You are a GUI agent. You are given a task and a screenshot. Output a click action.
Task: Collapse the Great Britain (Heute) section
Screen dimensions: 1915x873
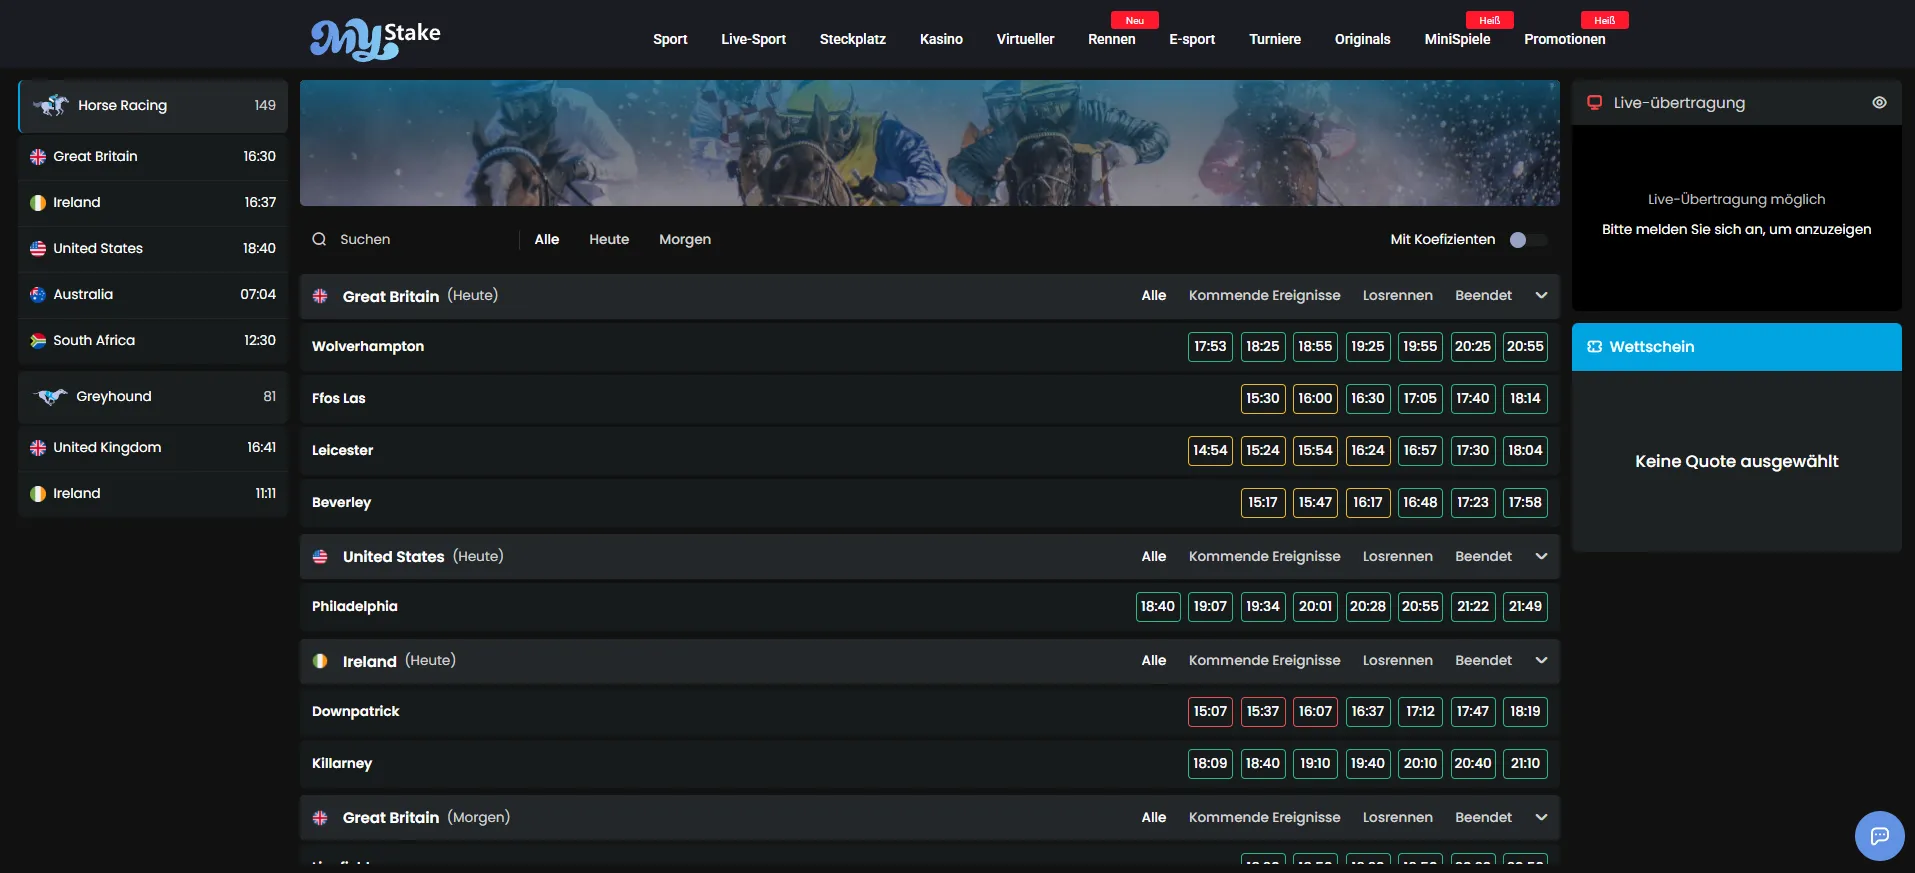pyautogui.click(x=1541, y=296)
